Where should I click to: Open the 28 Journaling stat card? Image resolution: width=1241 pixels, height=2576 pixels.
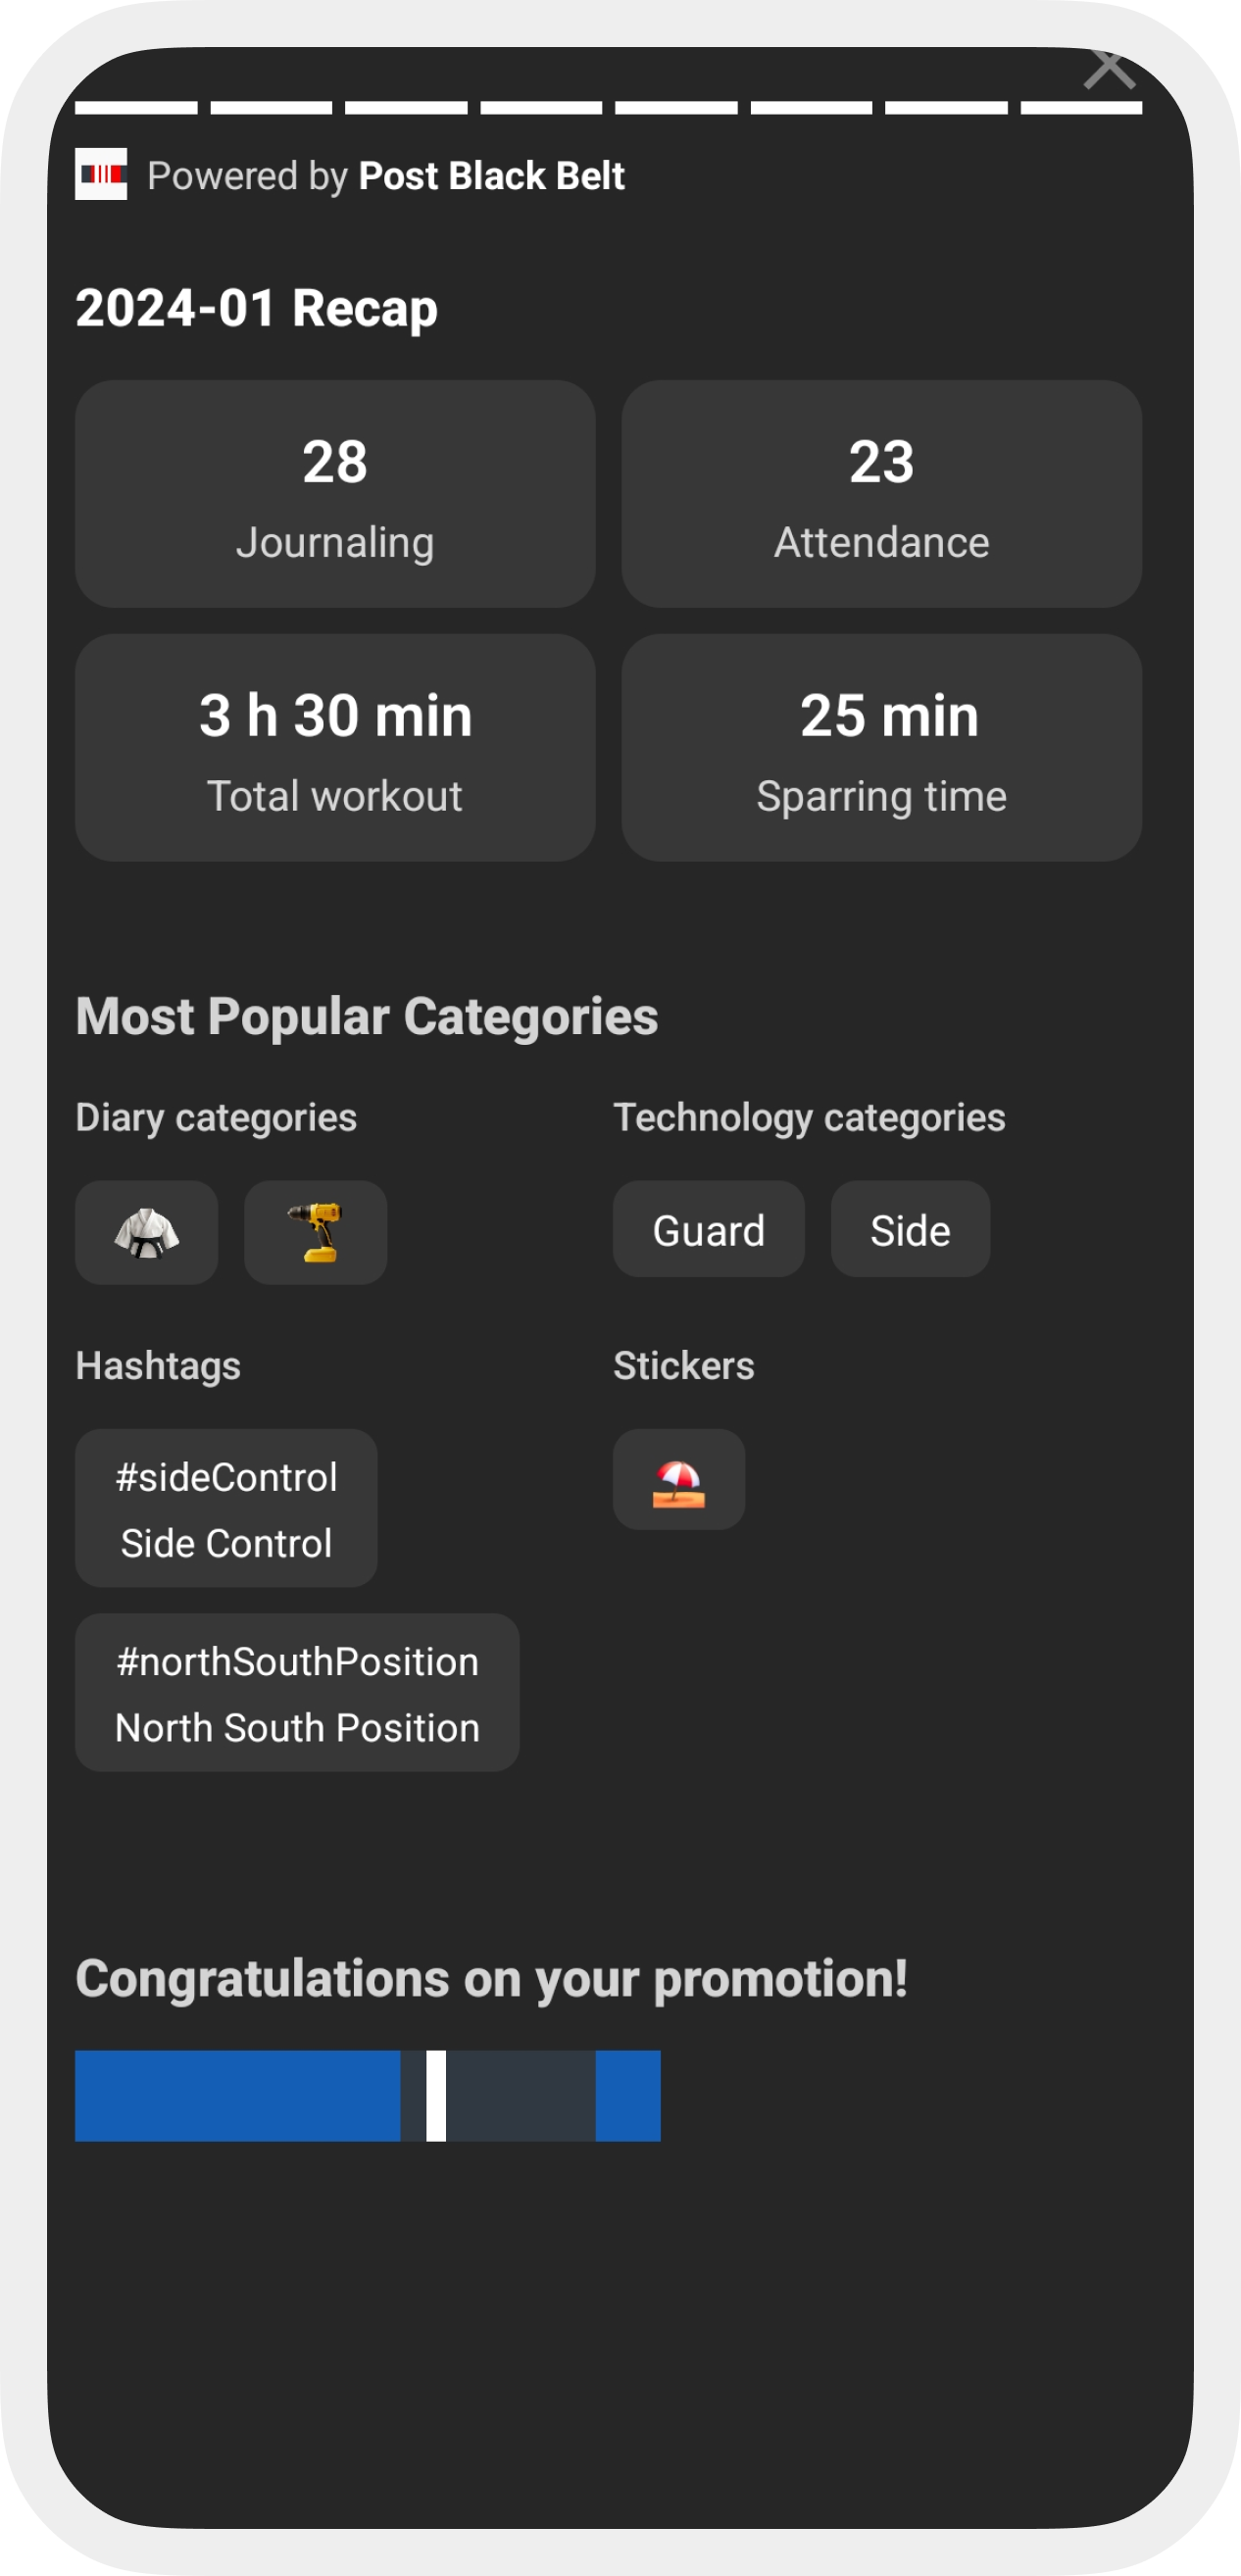[x=335, y=494]
